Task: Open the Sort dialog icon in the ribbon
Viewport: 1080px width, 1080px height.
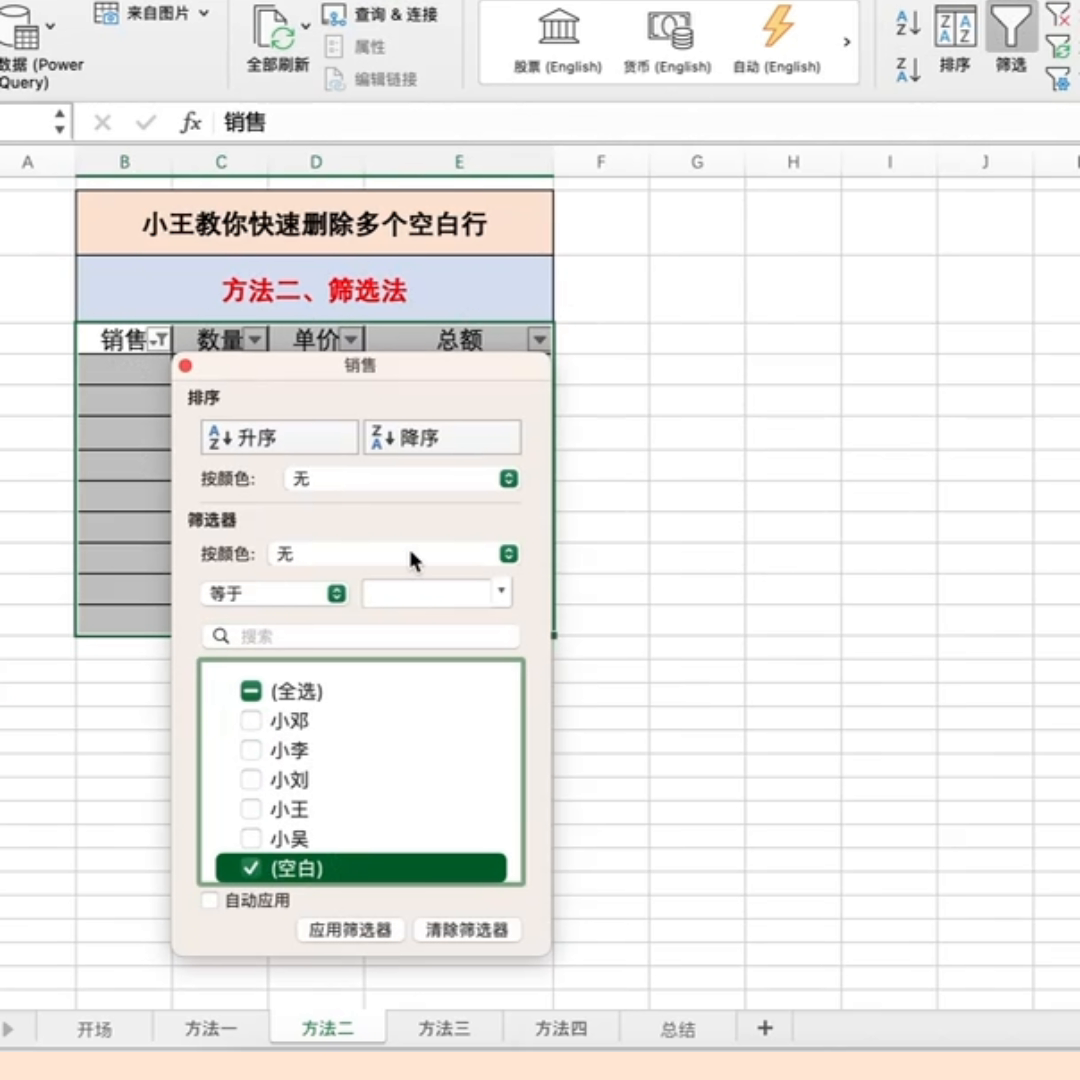Action: click(955, 26)
